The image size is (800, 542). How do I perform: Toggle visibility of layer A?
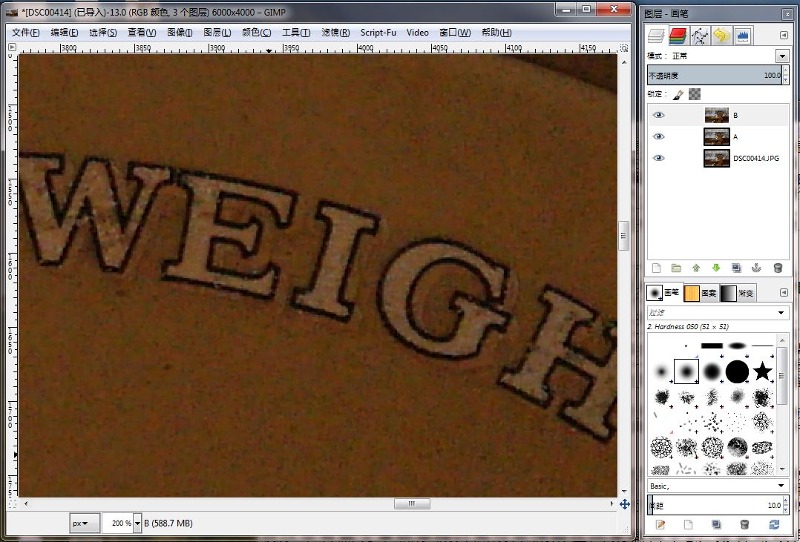[658, 136]
